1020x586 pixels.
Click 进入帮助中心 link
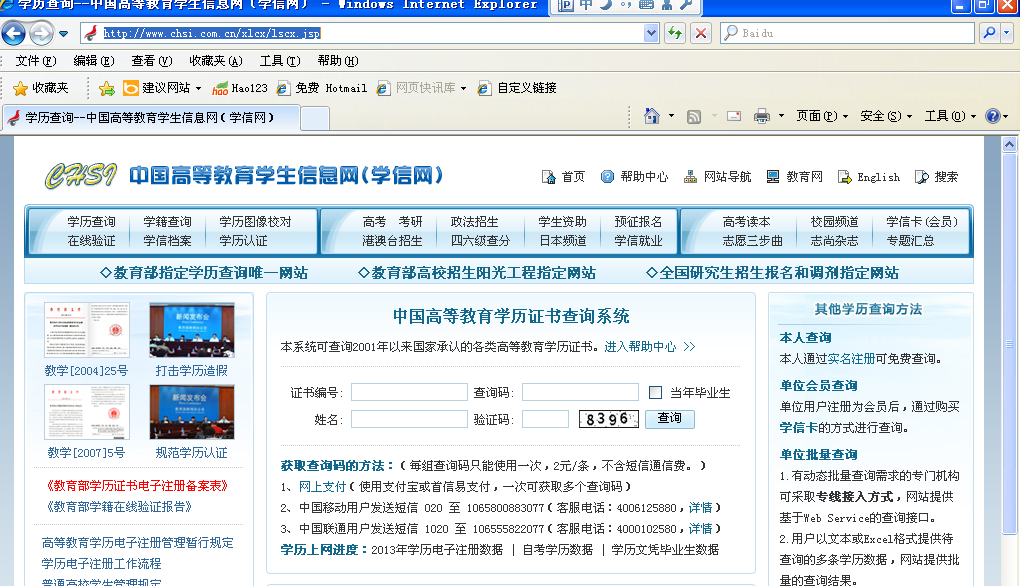650,347
